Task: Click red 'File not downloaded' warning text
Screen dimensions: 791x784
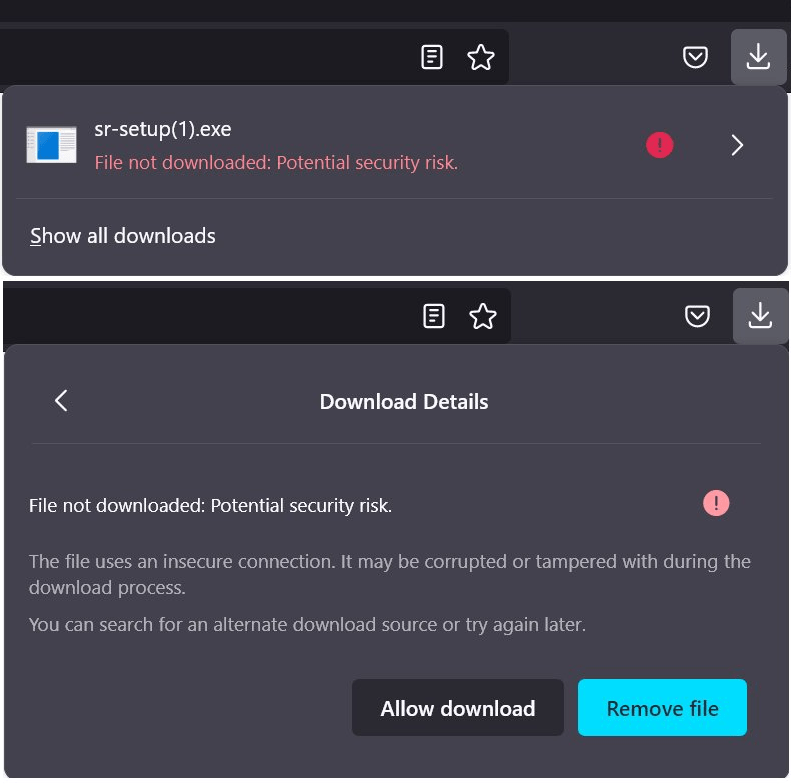Action: [x=276, y=163]
